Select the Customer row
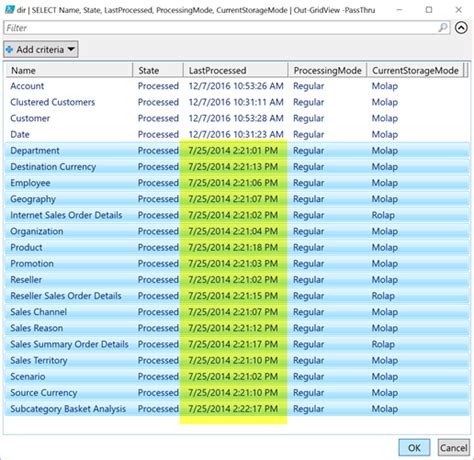The height and width of the screenshot is (460, 474). pyautogui.click(x=237, y=118)
